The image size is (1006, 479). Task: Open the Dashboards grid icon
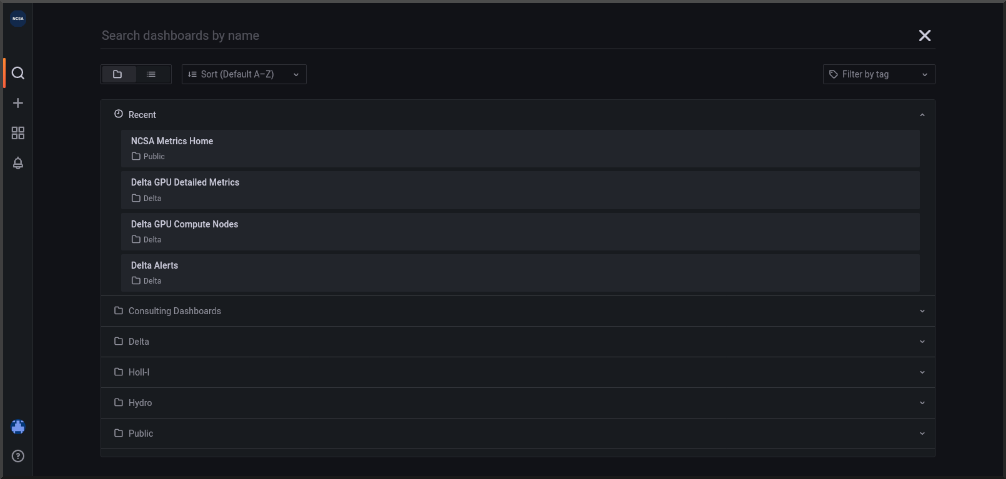tap(18, 133)
